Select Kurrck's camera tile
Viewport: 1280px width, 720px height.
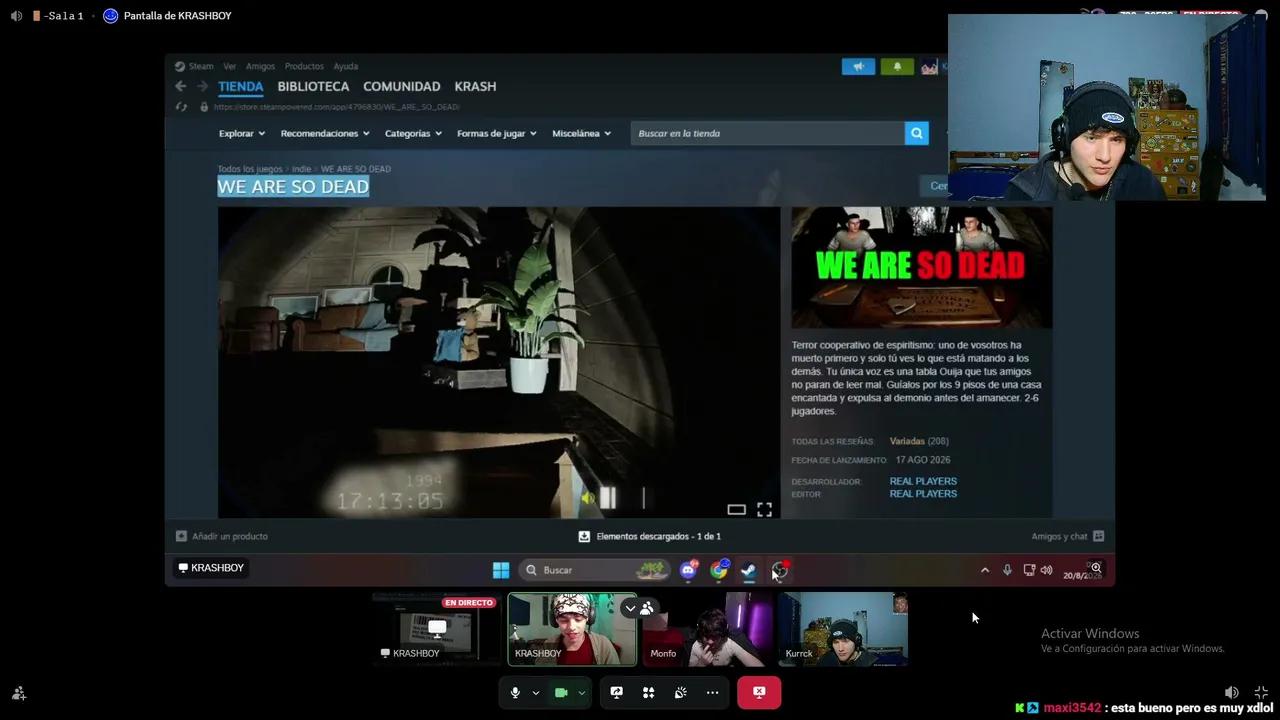[843, 629]
